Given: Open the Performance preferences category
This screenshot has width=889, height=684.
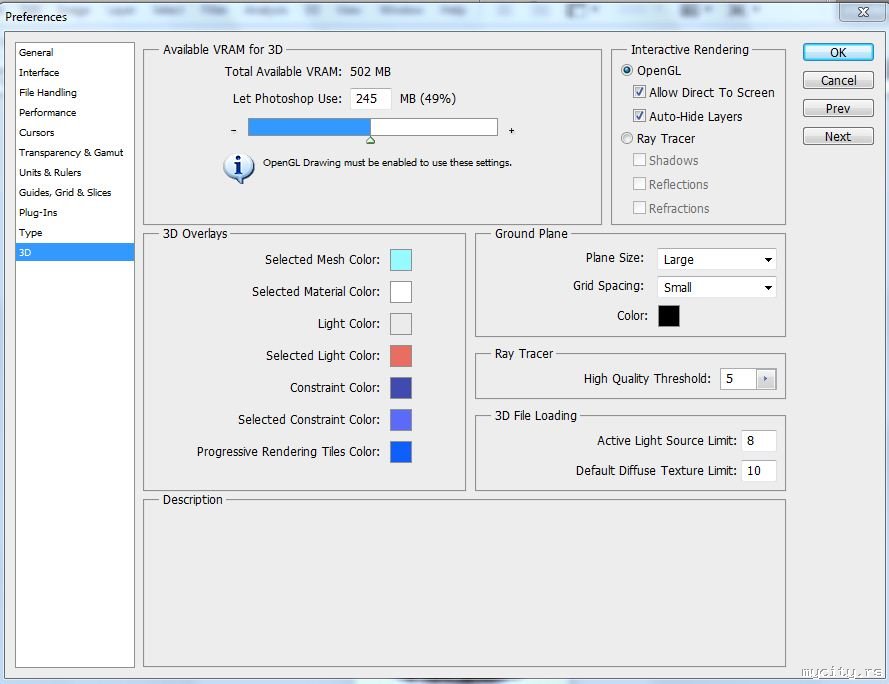Looking at the screenshot, I should click(x=75, y=112).
